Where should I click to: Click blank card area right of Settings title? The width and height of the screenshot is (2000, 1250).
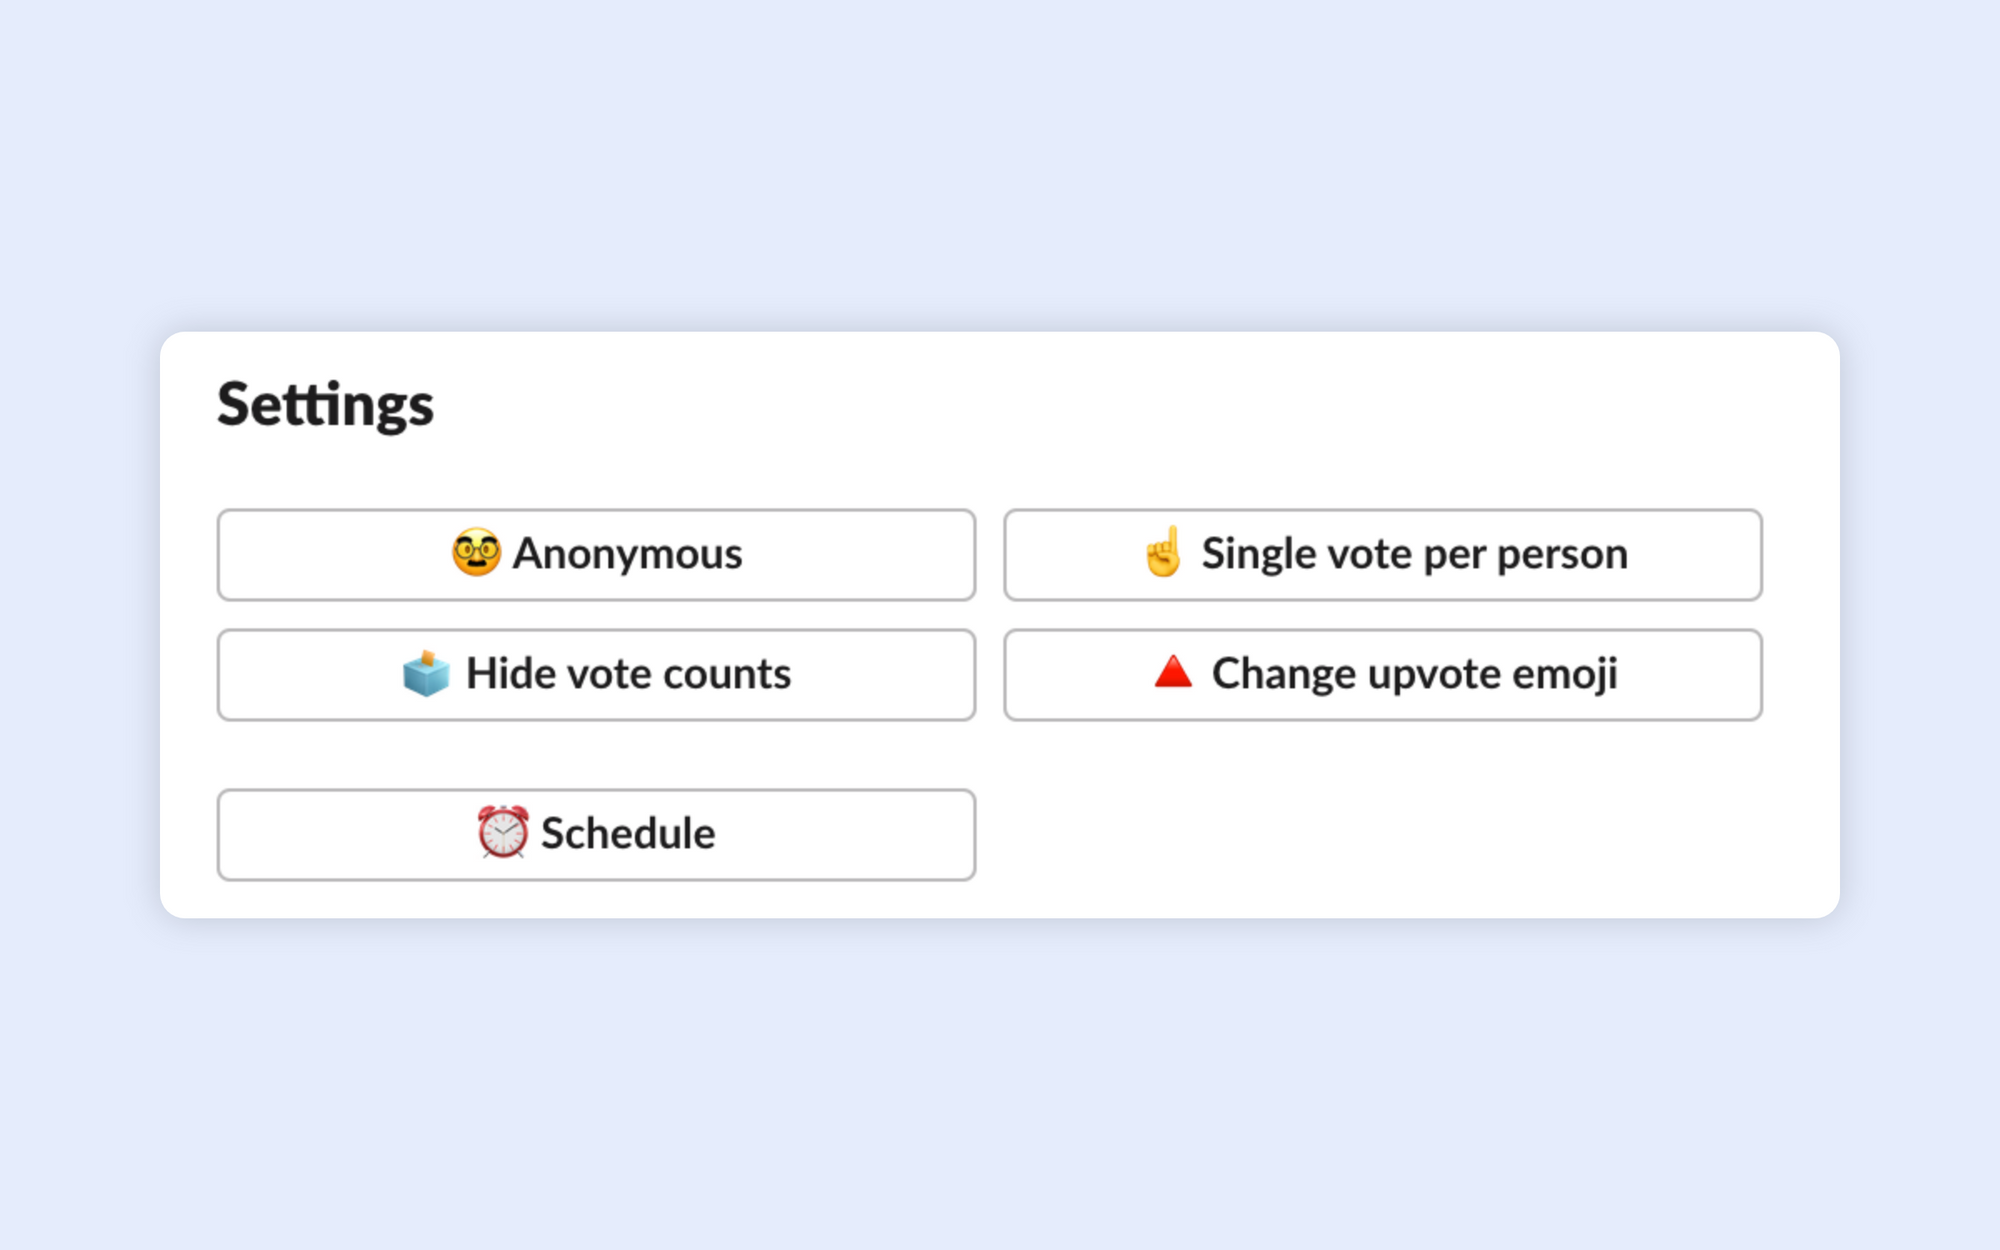tap(1100, 405)
